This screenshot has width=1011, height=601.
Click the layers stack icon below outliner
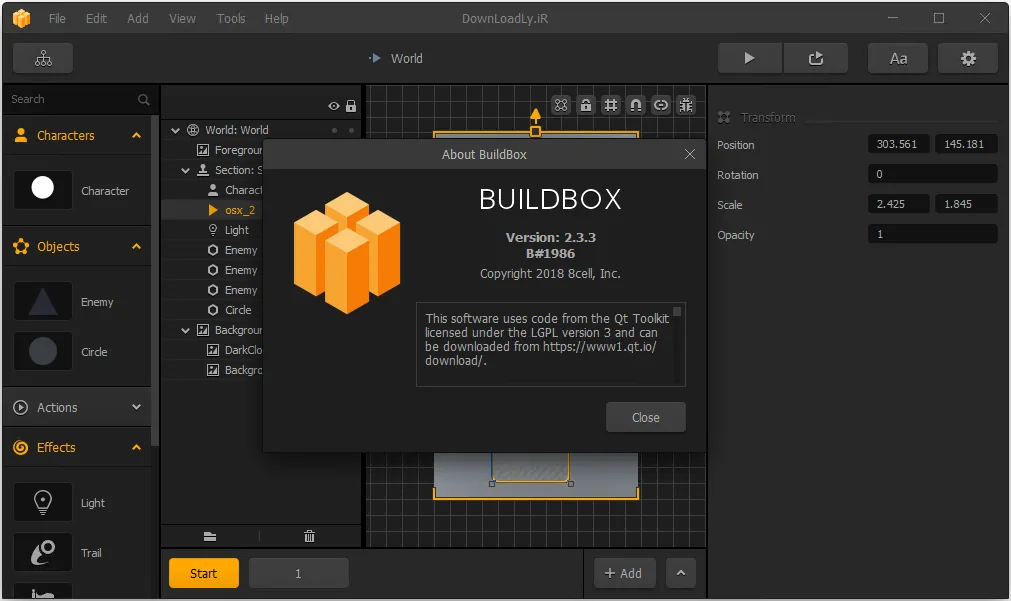210,537
